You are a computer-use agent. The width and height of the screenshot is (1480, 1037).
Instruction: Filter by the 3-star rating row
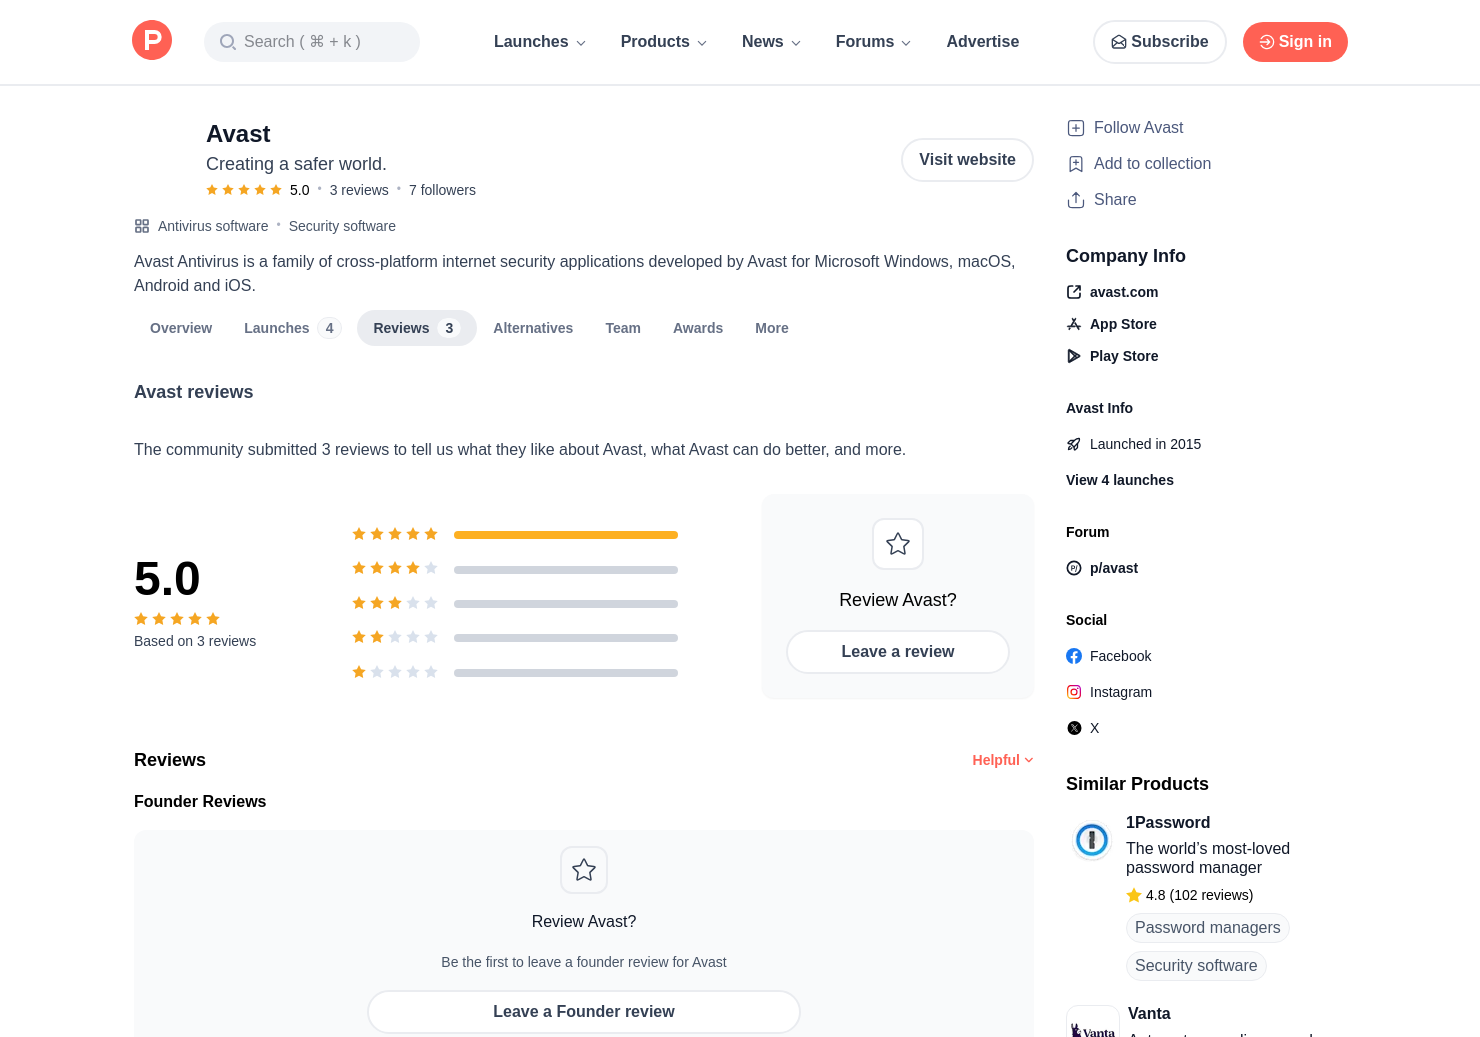coord(515,604)
